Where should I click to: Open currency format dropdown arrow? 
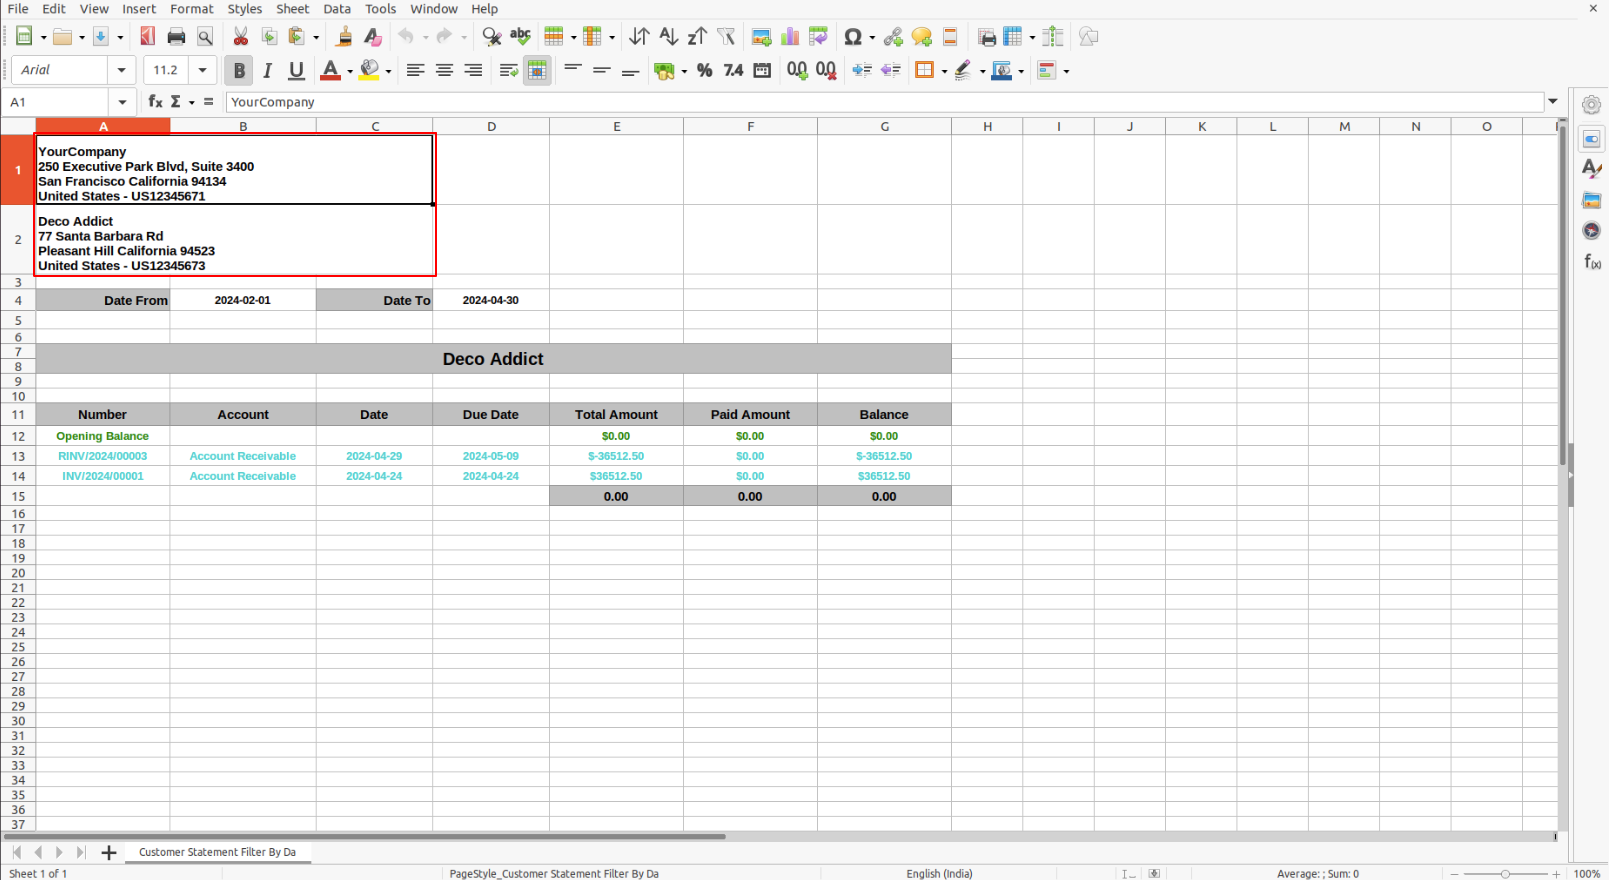(684, 71)
